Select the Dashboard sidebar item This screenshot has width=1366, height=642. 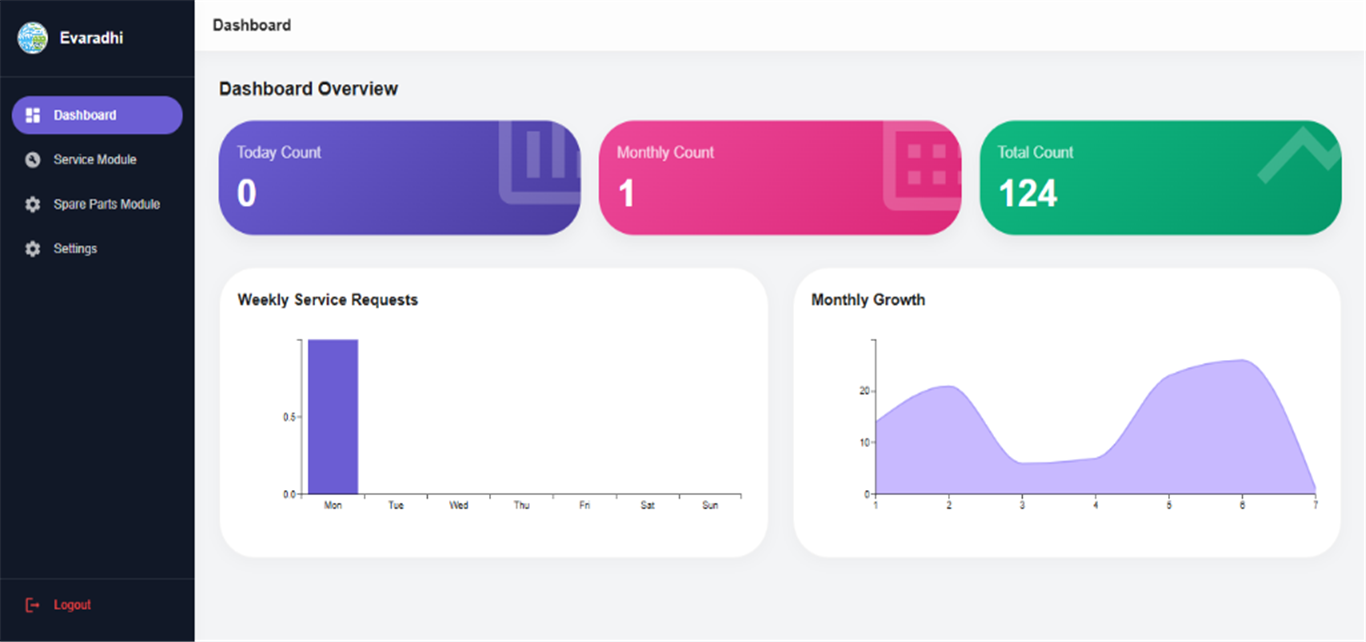(x=97, y=115)
